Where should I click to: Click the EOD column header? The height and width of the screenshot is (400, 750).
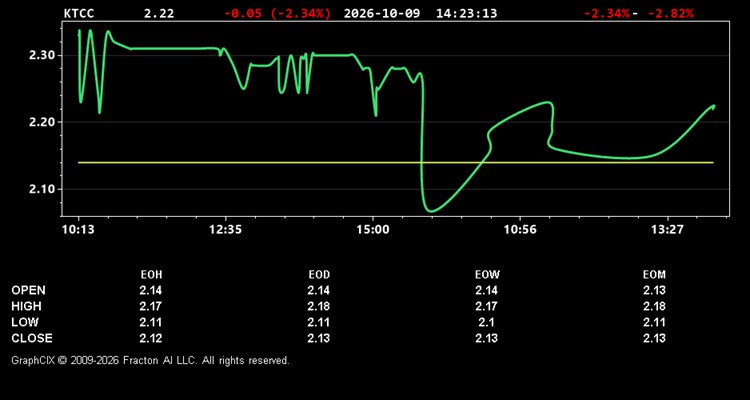coord(319,275)
